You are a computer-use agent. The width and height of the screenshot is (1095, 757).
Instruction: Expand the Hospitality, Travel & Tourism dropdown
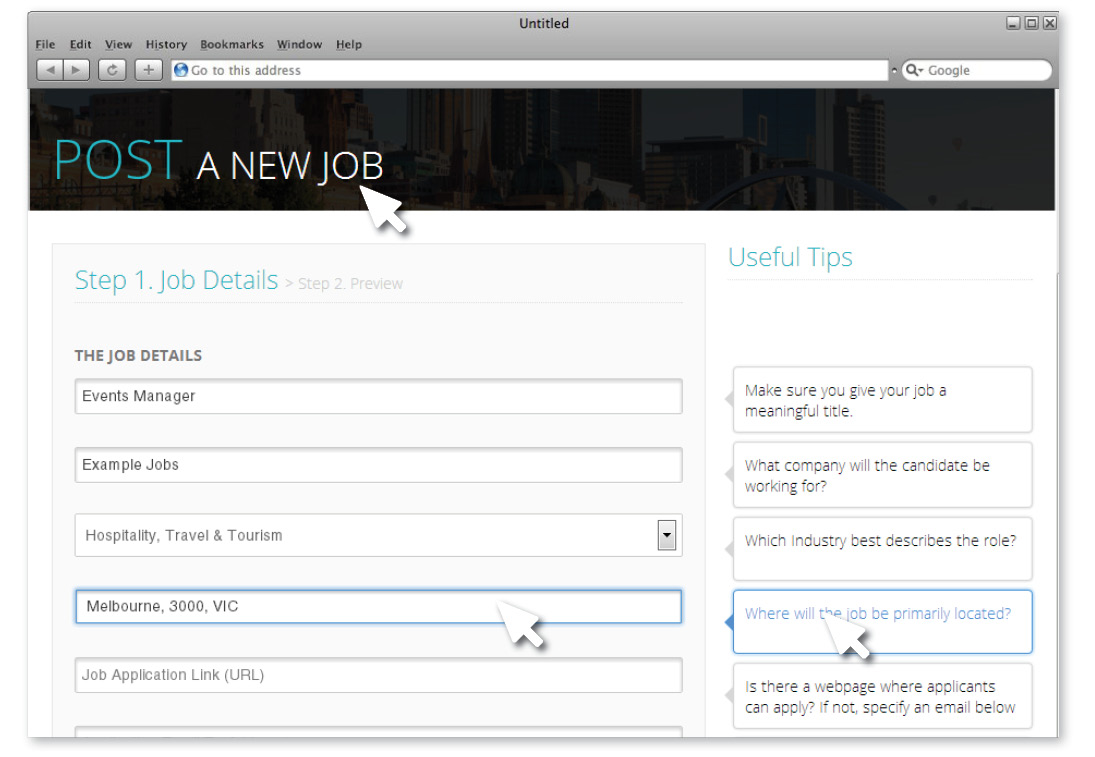point(666,535)
